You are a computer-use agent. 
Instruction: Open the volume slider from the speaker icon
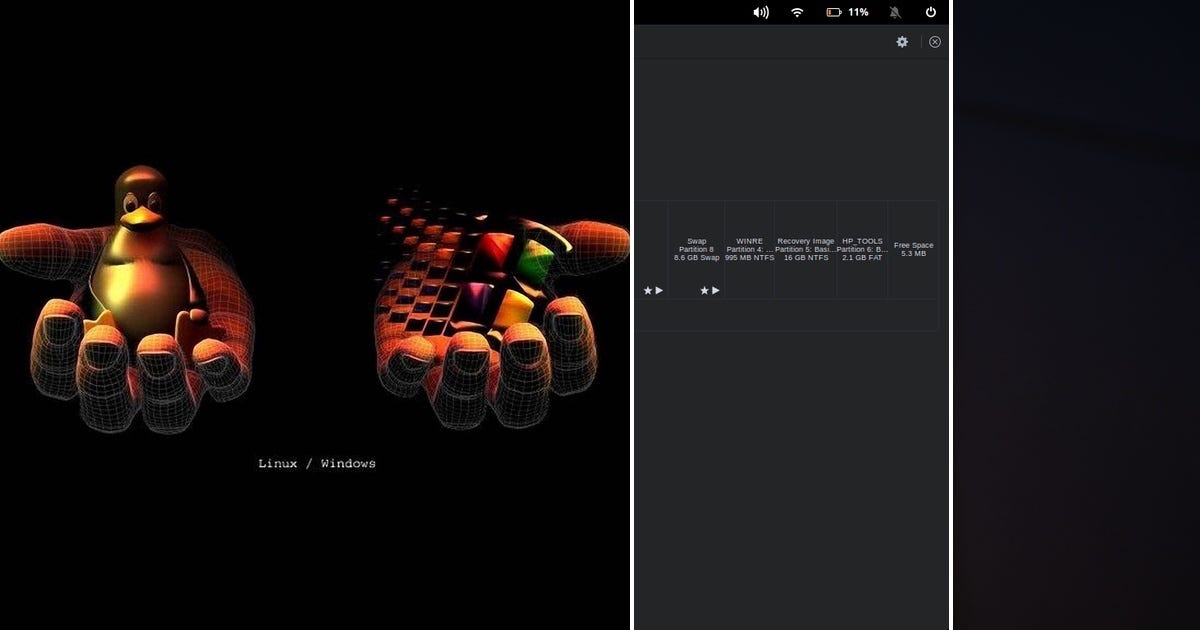[760, 12]
